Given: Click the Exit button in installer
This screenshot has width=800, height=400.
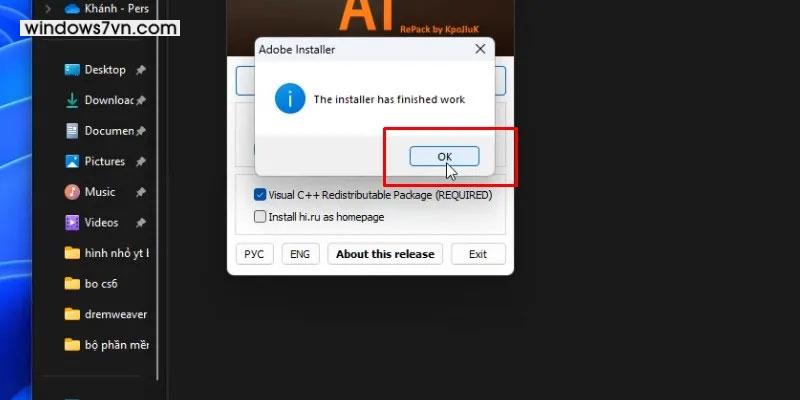Looking at the screenshot, I should pos(478,254).
